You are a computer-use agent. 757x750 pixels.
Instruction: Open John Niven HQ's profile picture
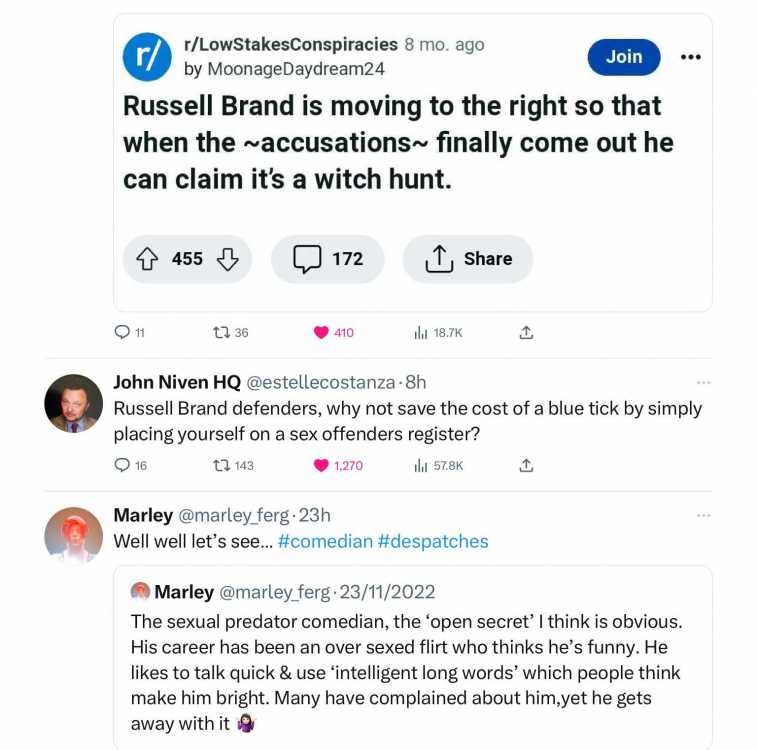point(73,403)
